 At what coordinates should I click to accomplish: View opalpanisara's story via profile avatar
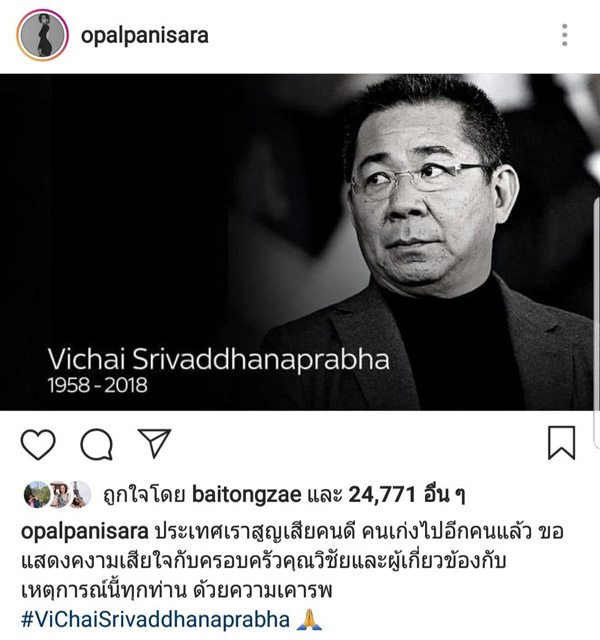42,35
